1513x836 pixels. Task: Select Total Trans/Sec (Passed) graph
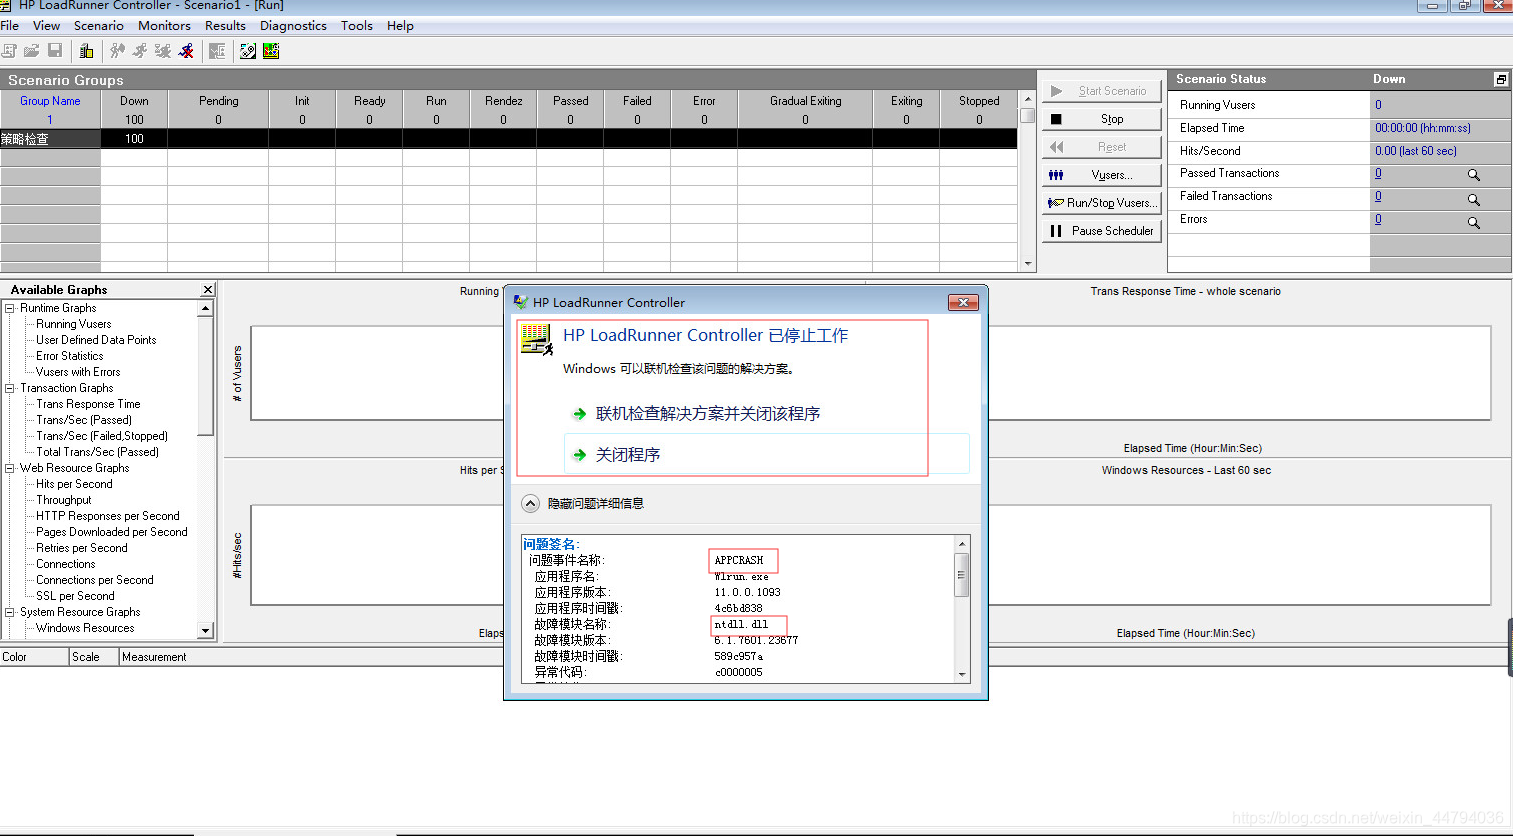click(98, 452)
